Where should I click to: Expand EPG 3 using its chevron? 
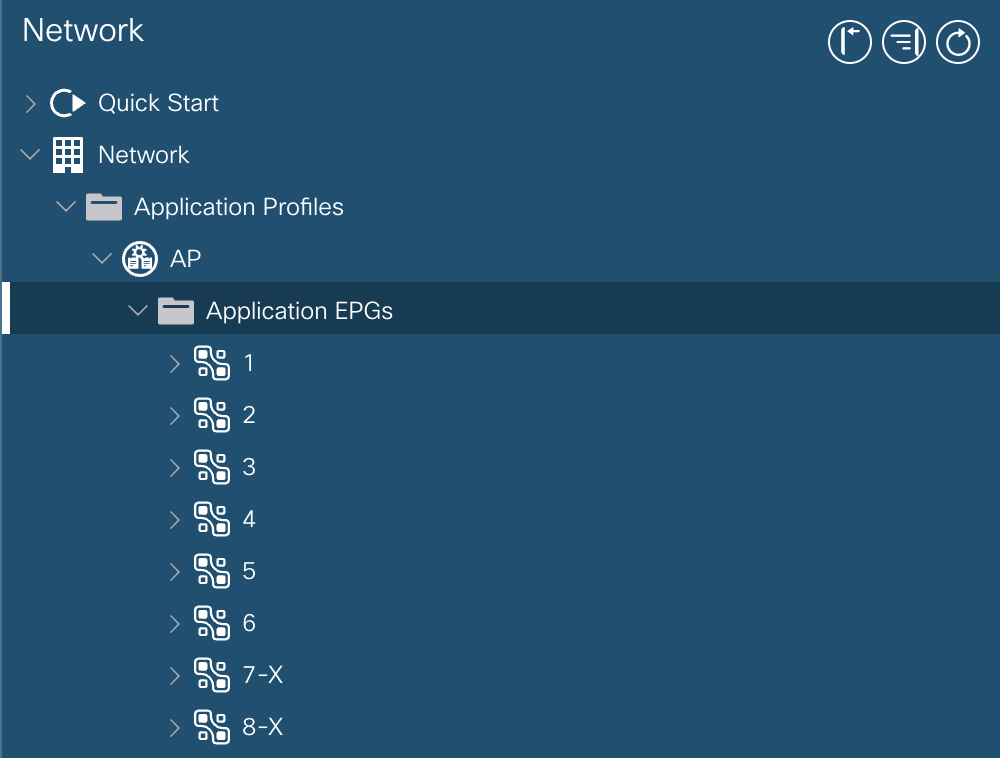coord(173,467)
